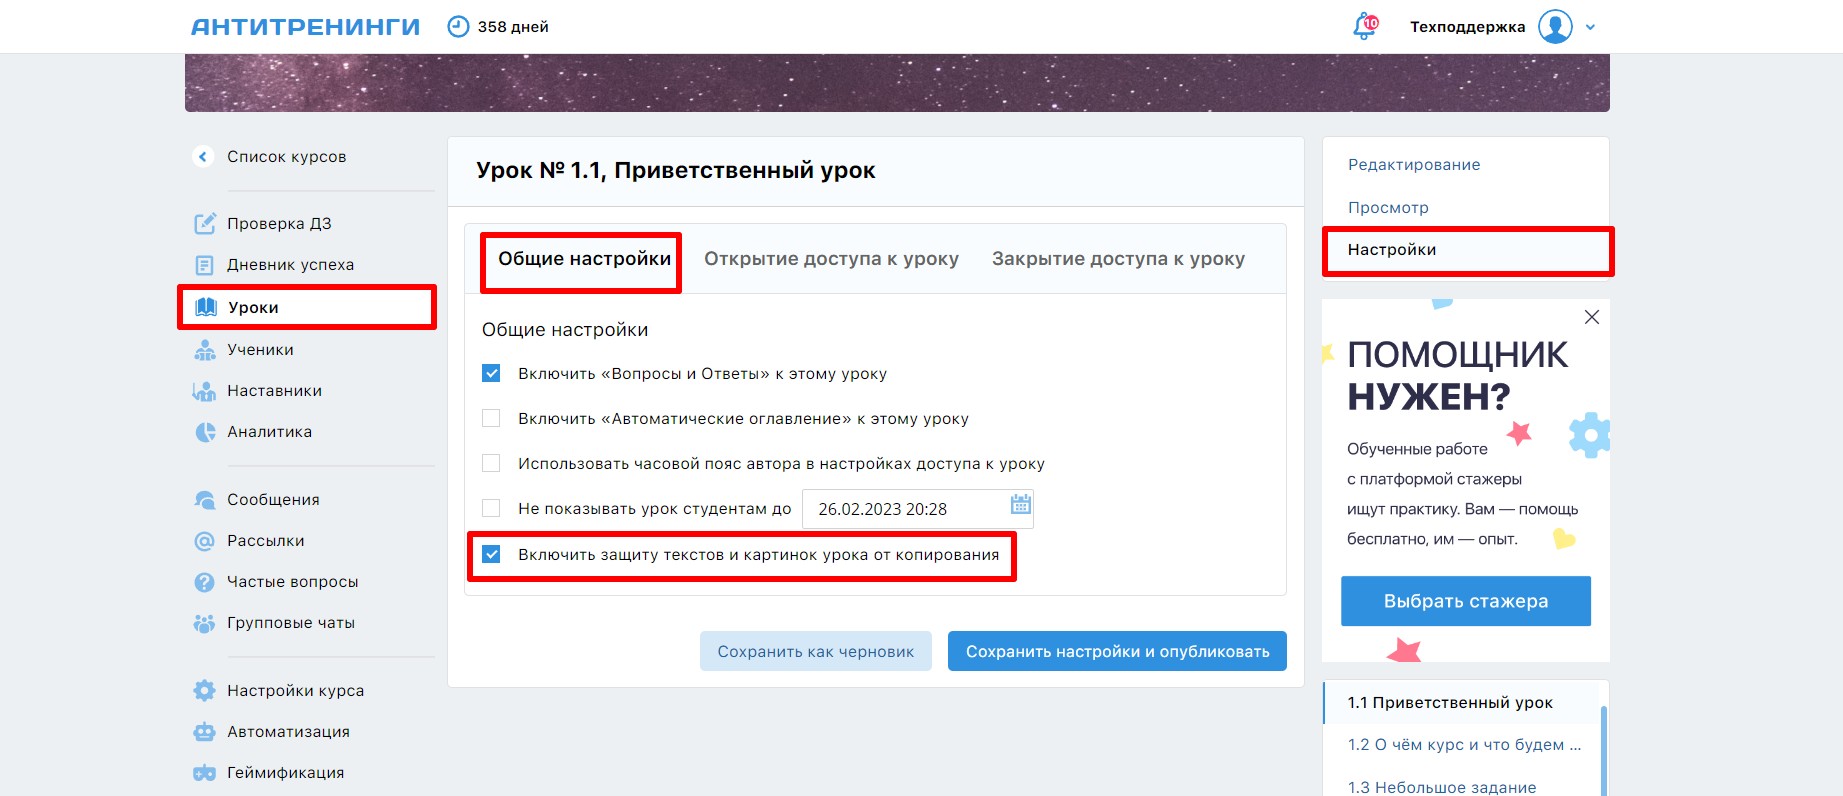
Task: Click the Аналитика pie chart icon
Action: [204, 432]
